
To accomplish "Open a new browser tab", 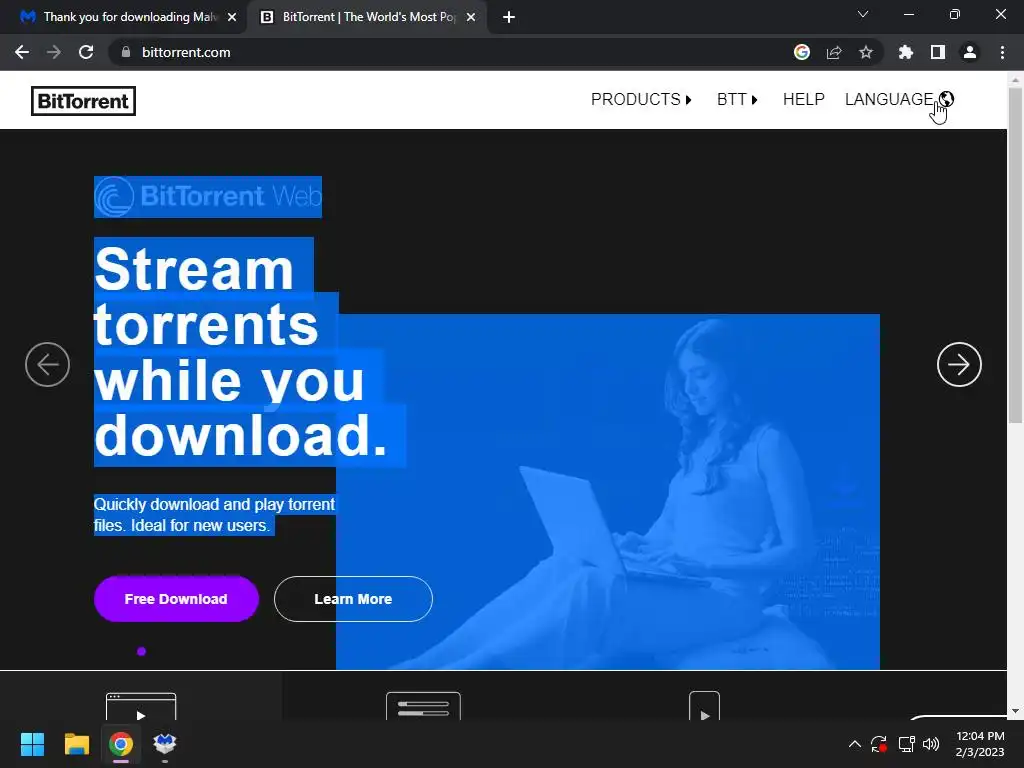I will (509, 17).
